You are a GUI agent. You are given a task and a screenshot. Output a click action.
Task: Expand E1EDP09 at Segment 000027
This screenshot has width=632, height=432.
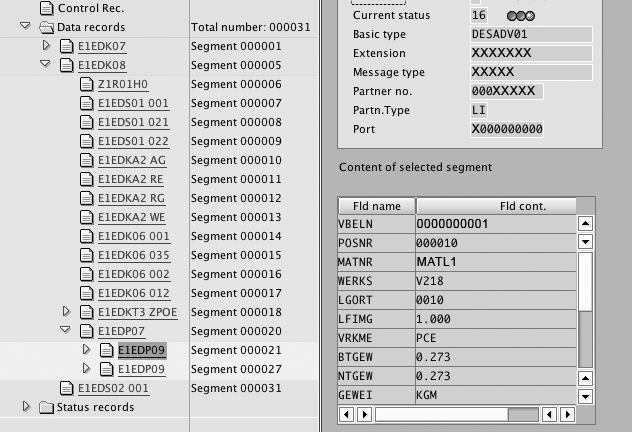86,368
